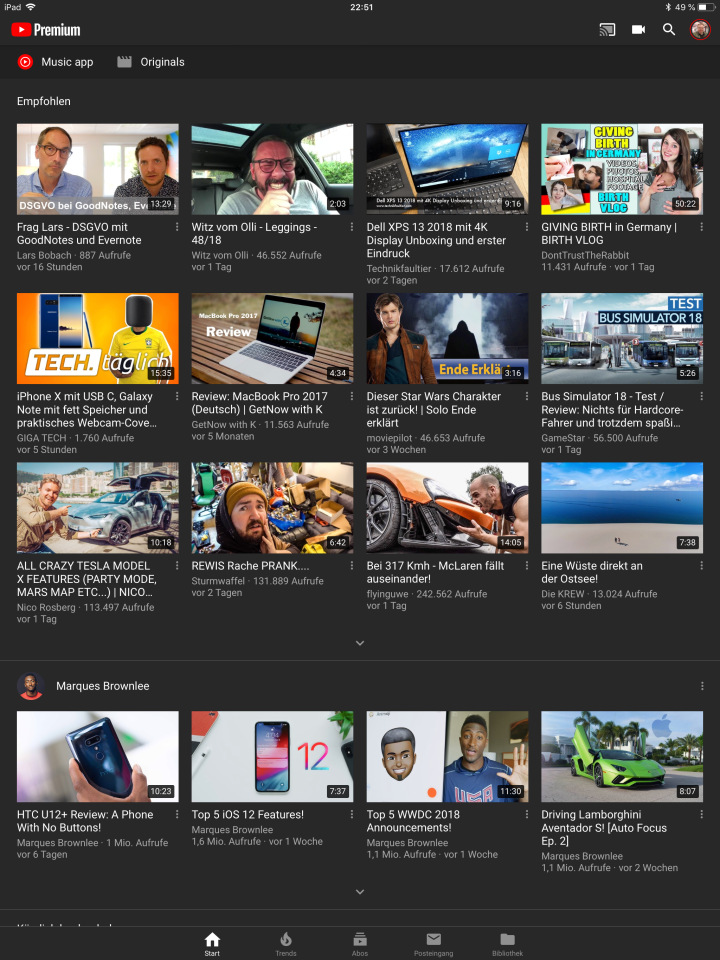Image resolution: width=720 pixels, height=960 pixels.
Task: Click the YouTube Premium logo
Action: pos(46,30)
